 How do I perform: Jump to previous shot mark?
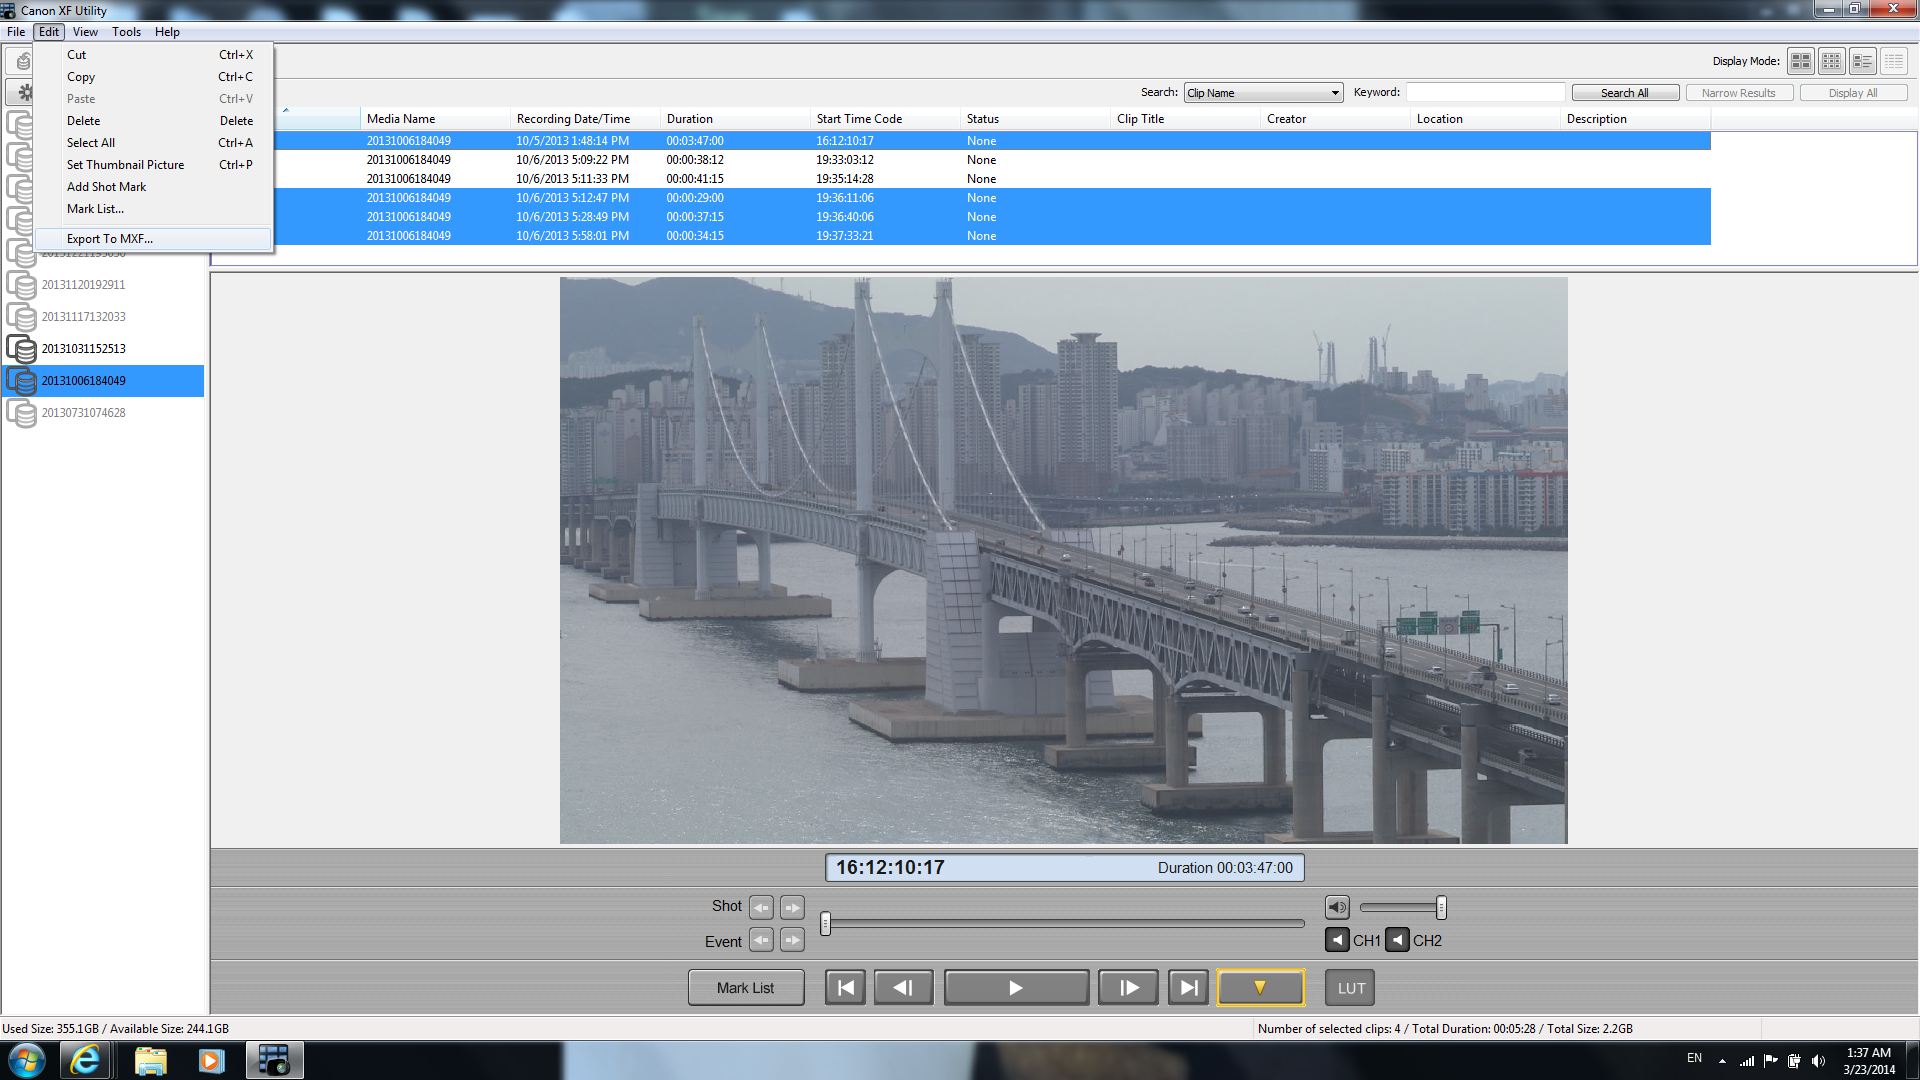click(x=761, y=907)
